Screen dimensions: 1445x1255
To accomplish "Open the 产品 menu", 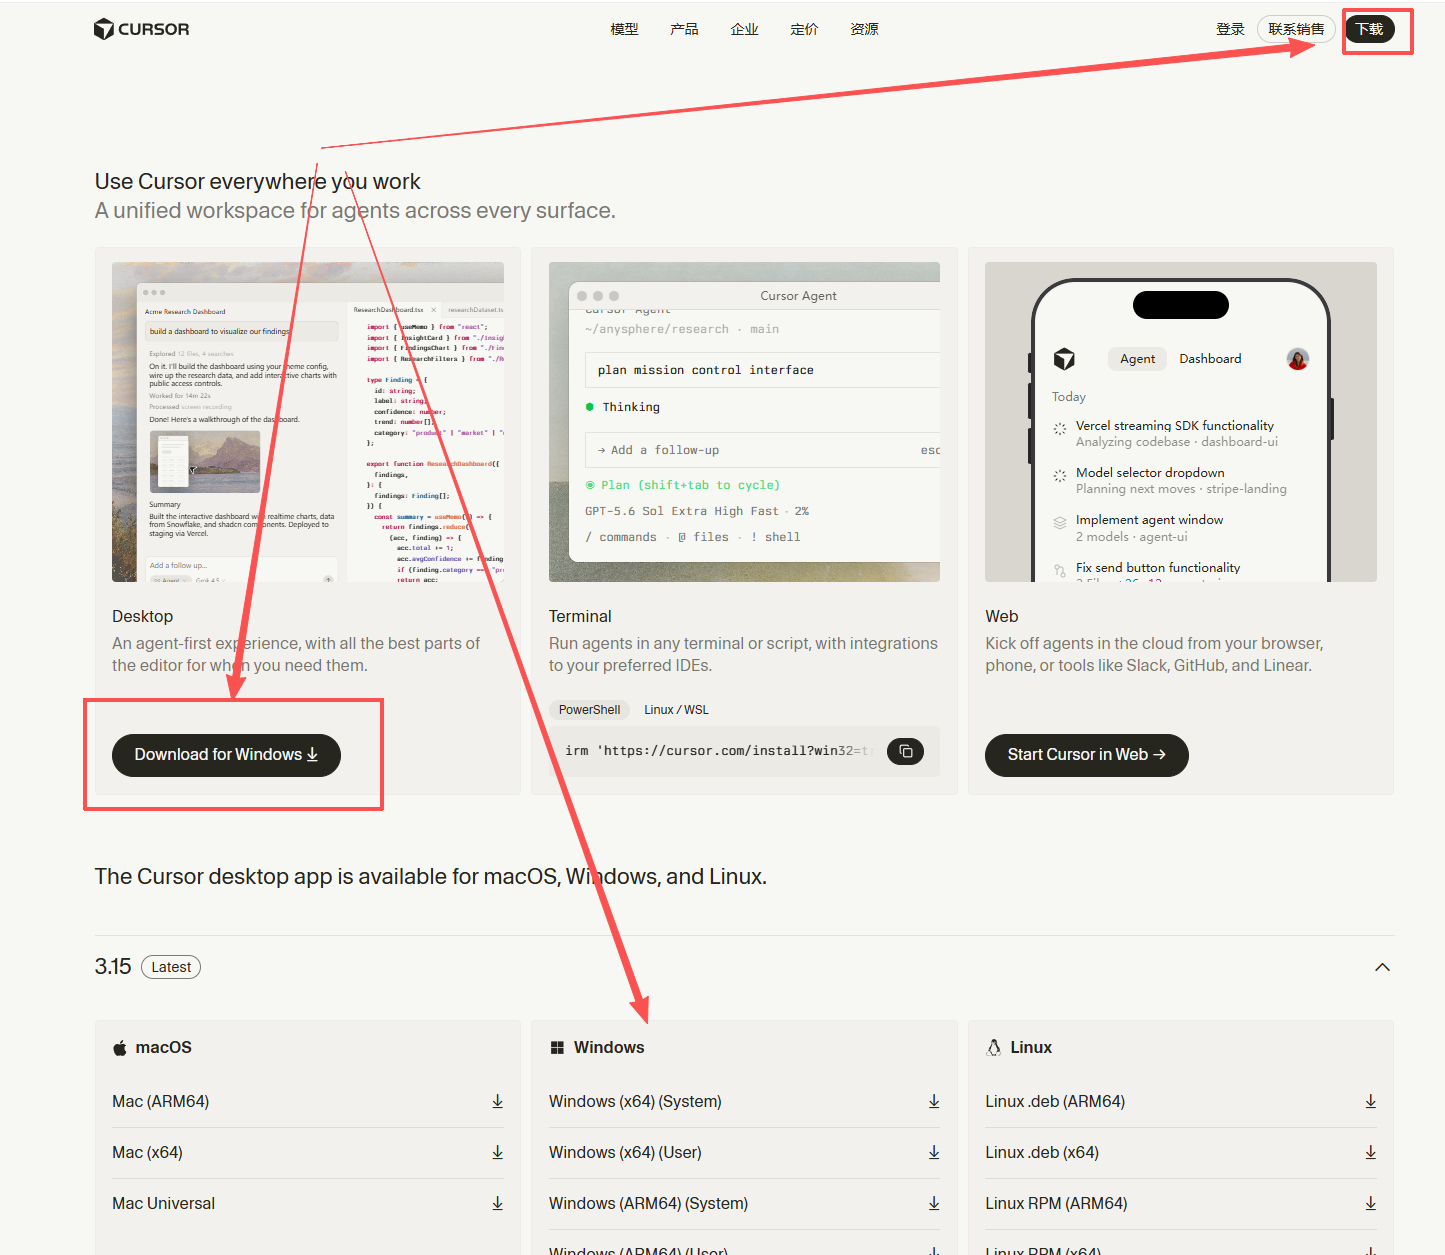I will tap(684, 29).
